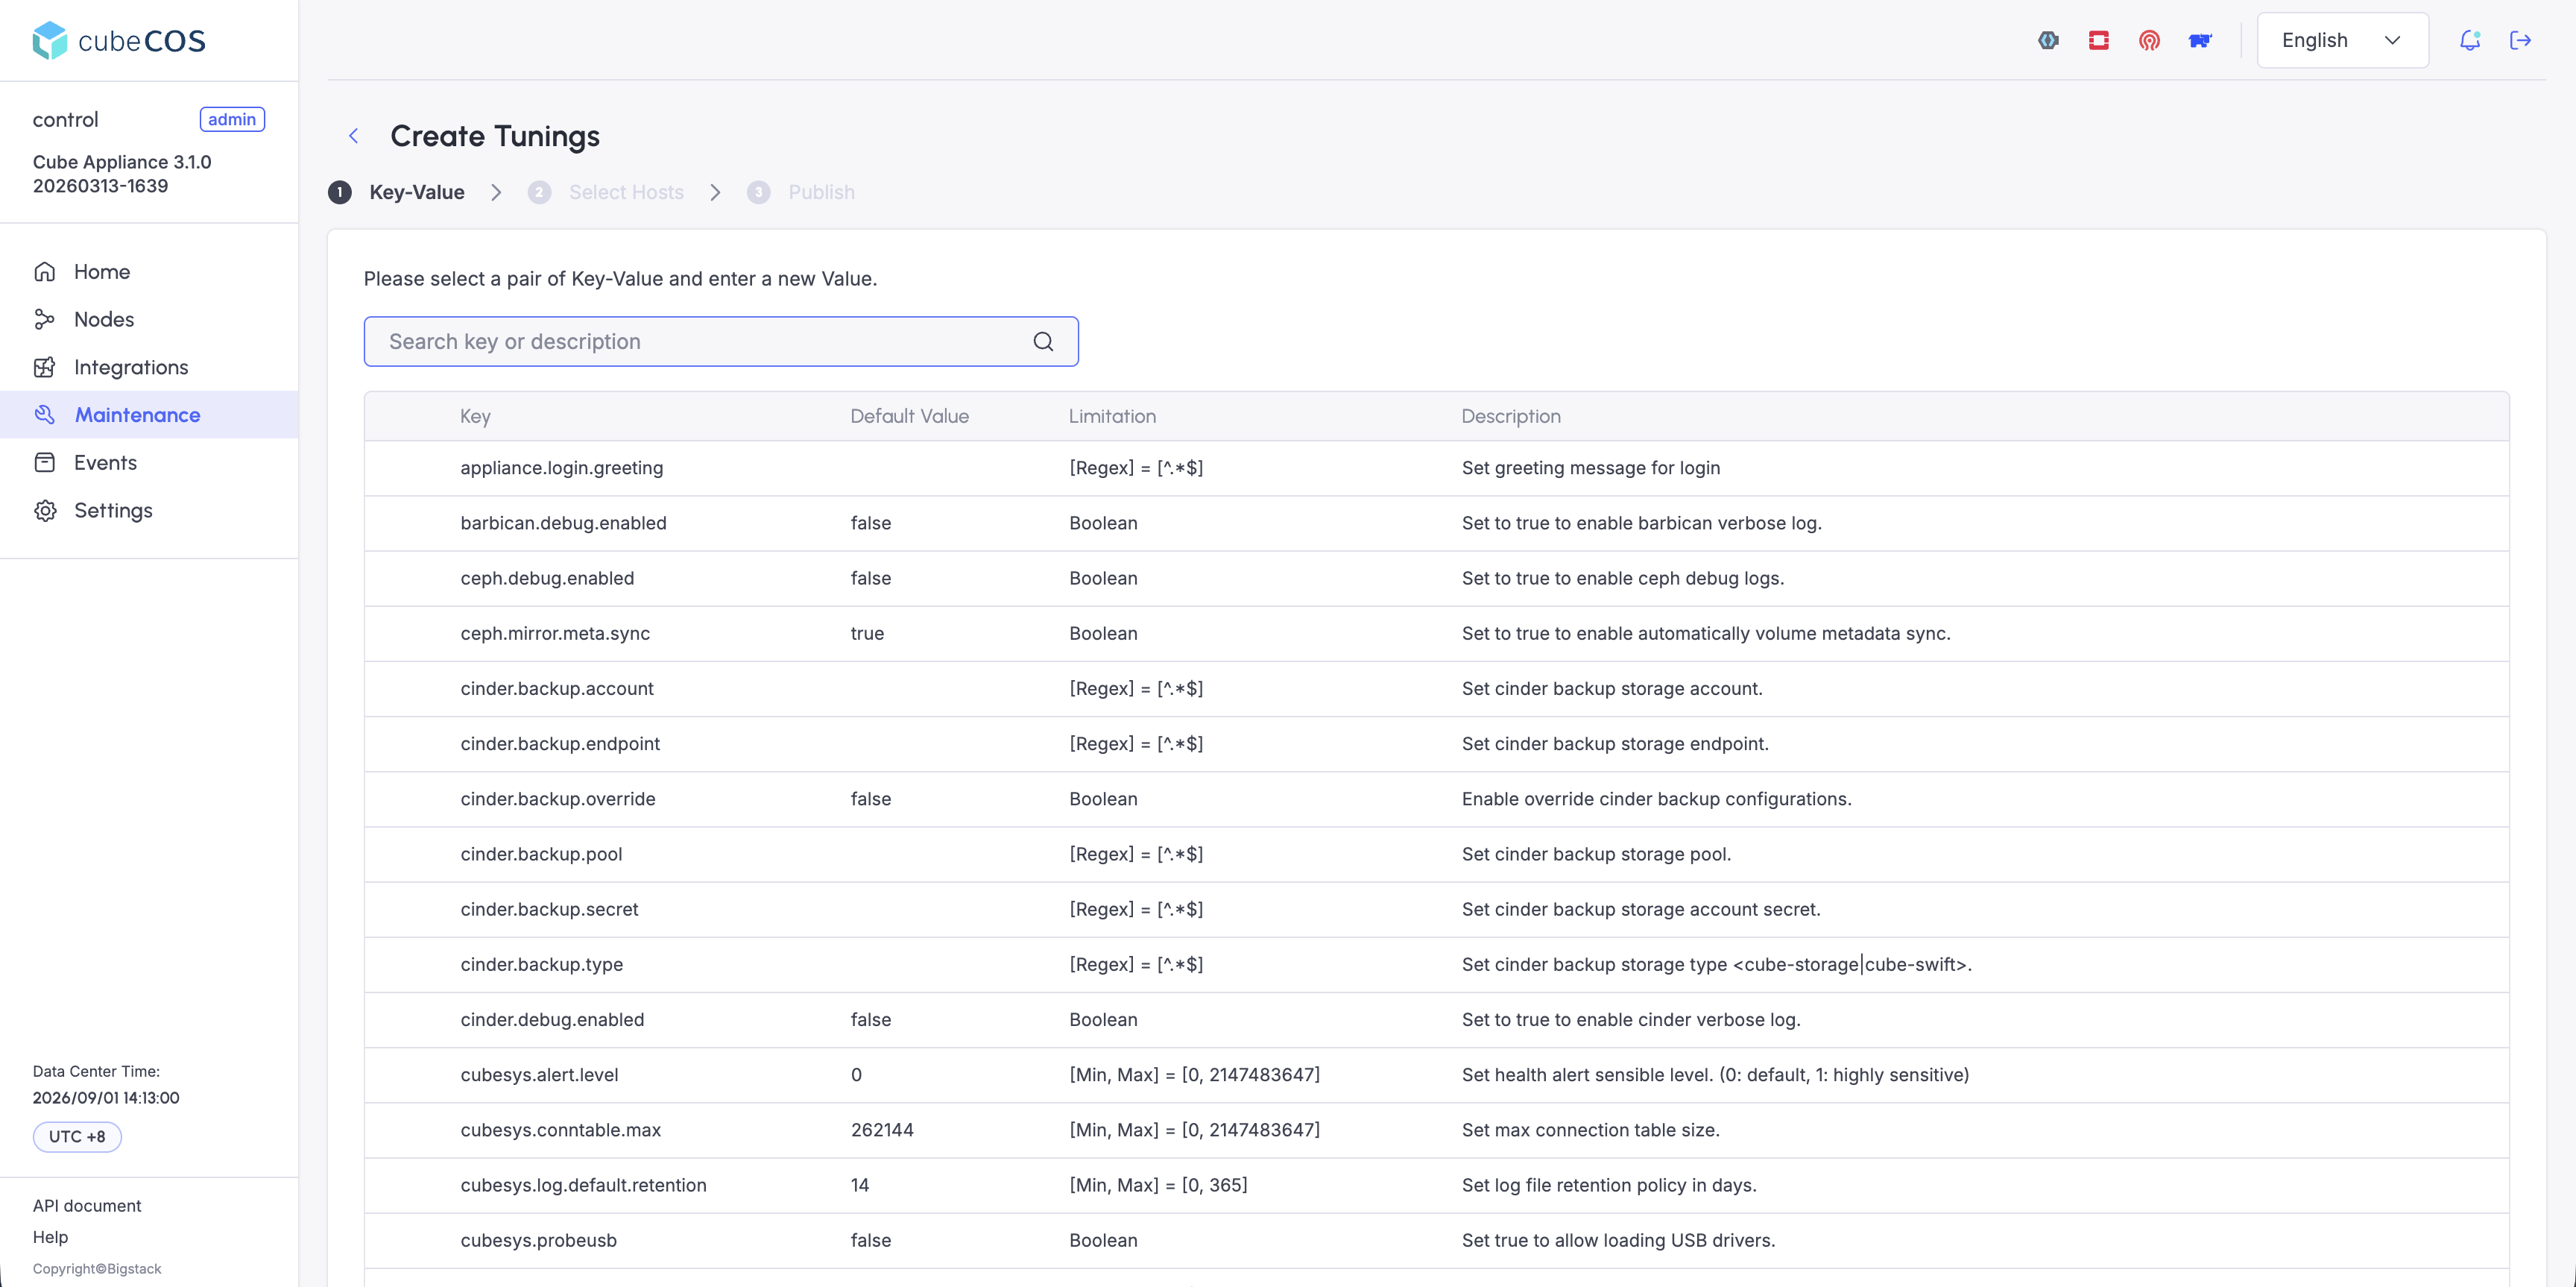The height and width of the screenshot is (1287, 2576).
Task: Open the red square service icon in header
Action: (x=2098, y=40)
